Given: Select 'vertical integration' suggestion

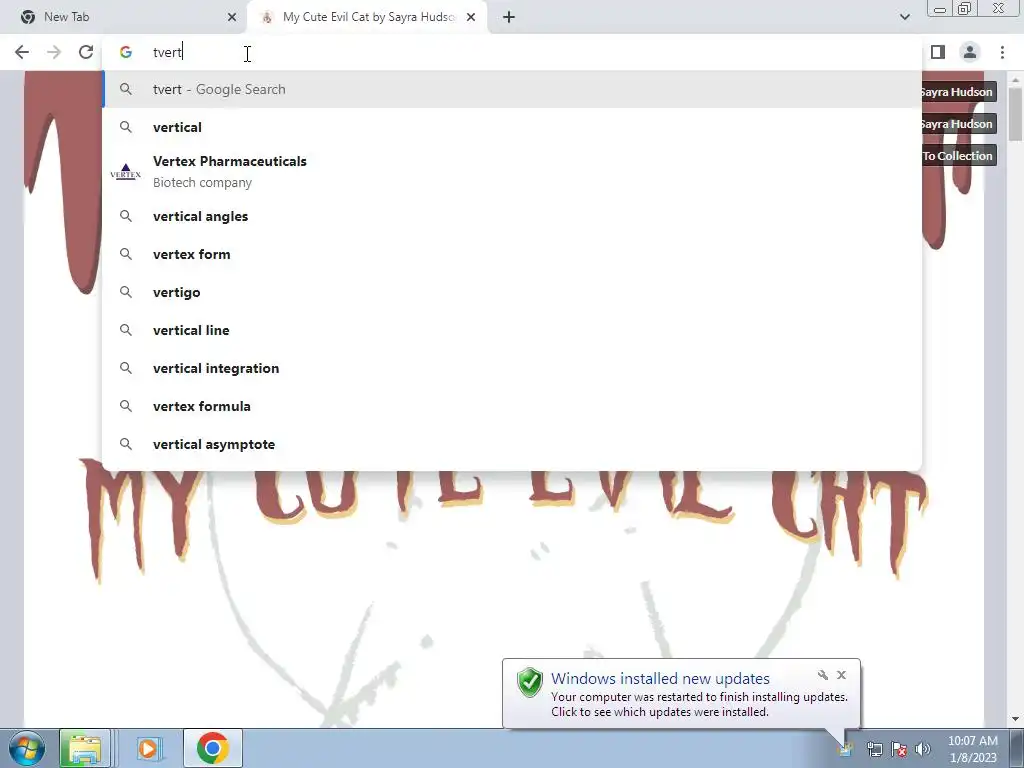Looking at the screenshot, I should pyautogui.click(x=512, y=368).
